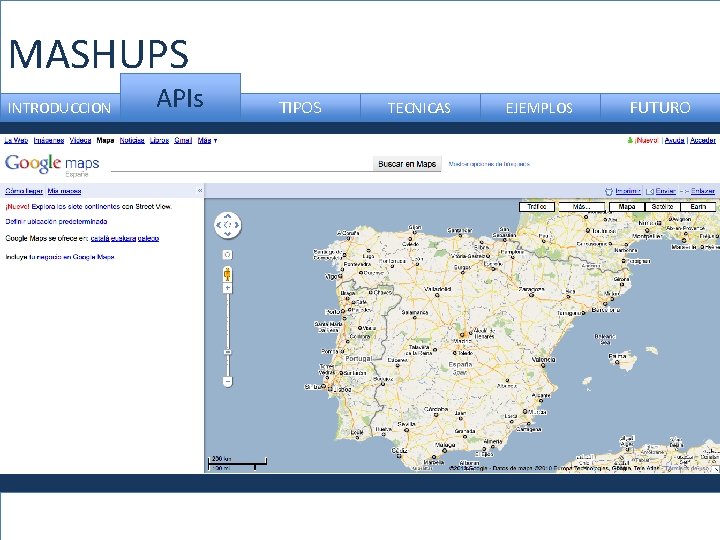Zoom in with the plus button
Image resolution: width=720 pixels, height=540 pixels.
[x=227, y=288]
